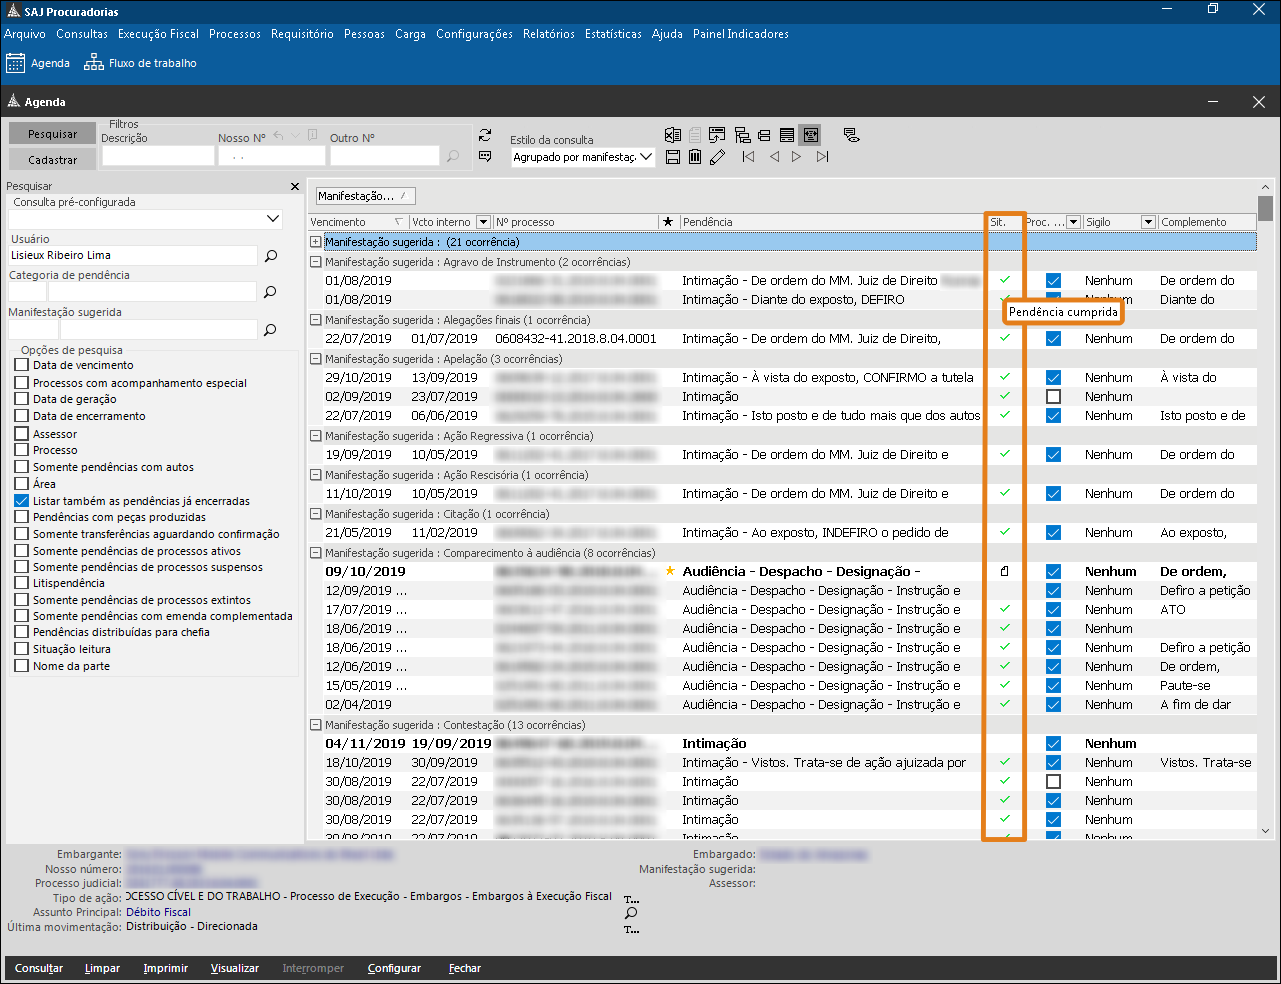This screenshot has width=1281, height=984.
Task: Open the Relatórios menu
Action: tap(549, 34)
